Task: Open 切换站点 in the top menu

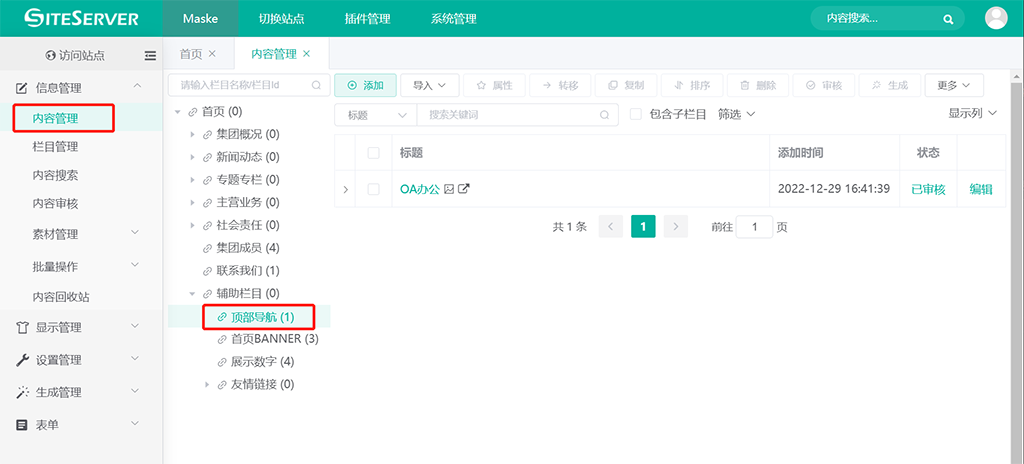Action: [x=281, y=19]
